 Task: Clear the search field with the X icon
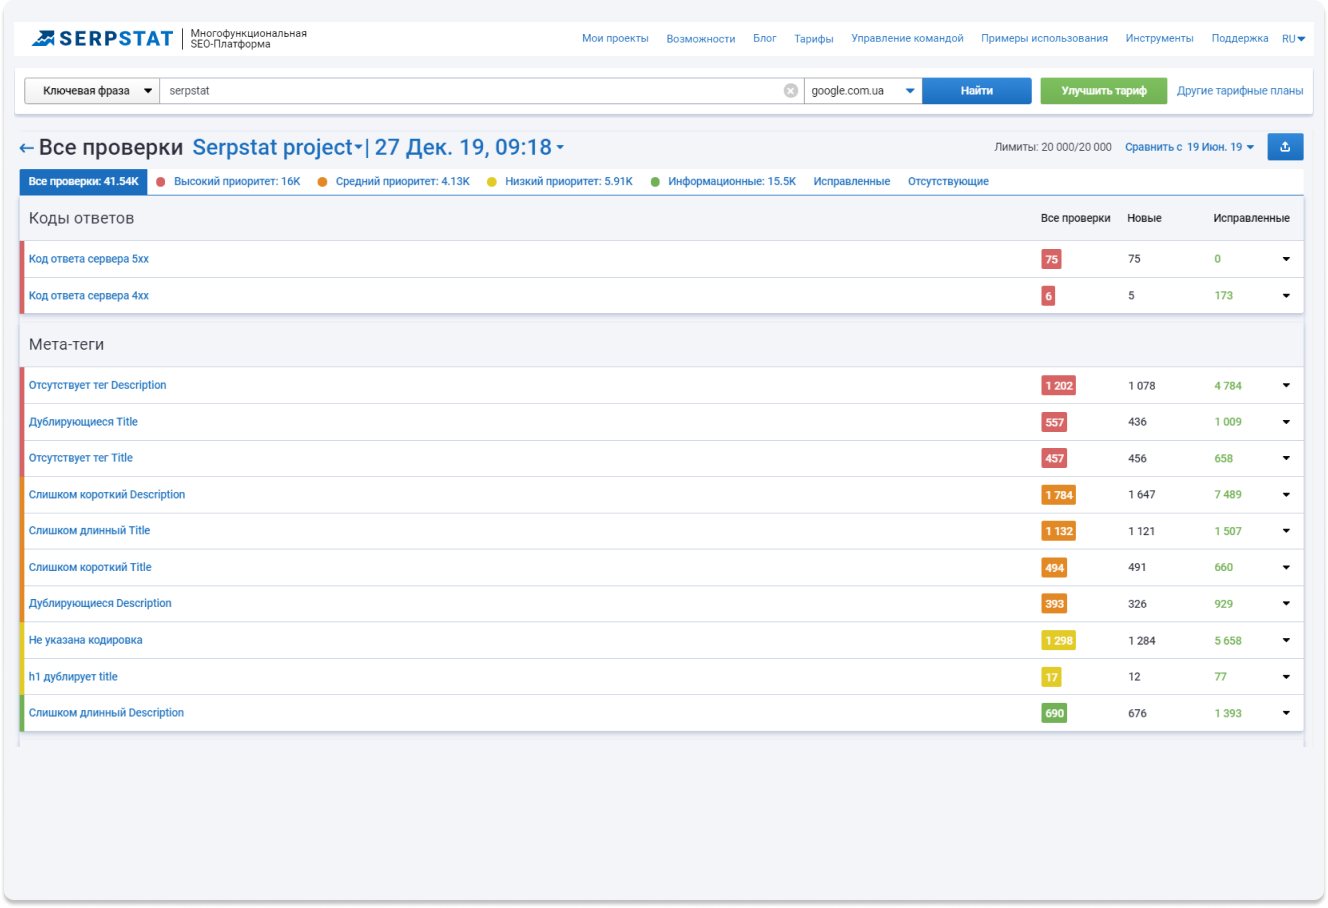click(791, 91)
